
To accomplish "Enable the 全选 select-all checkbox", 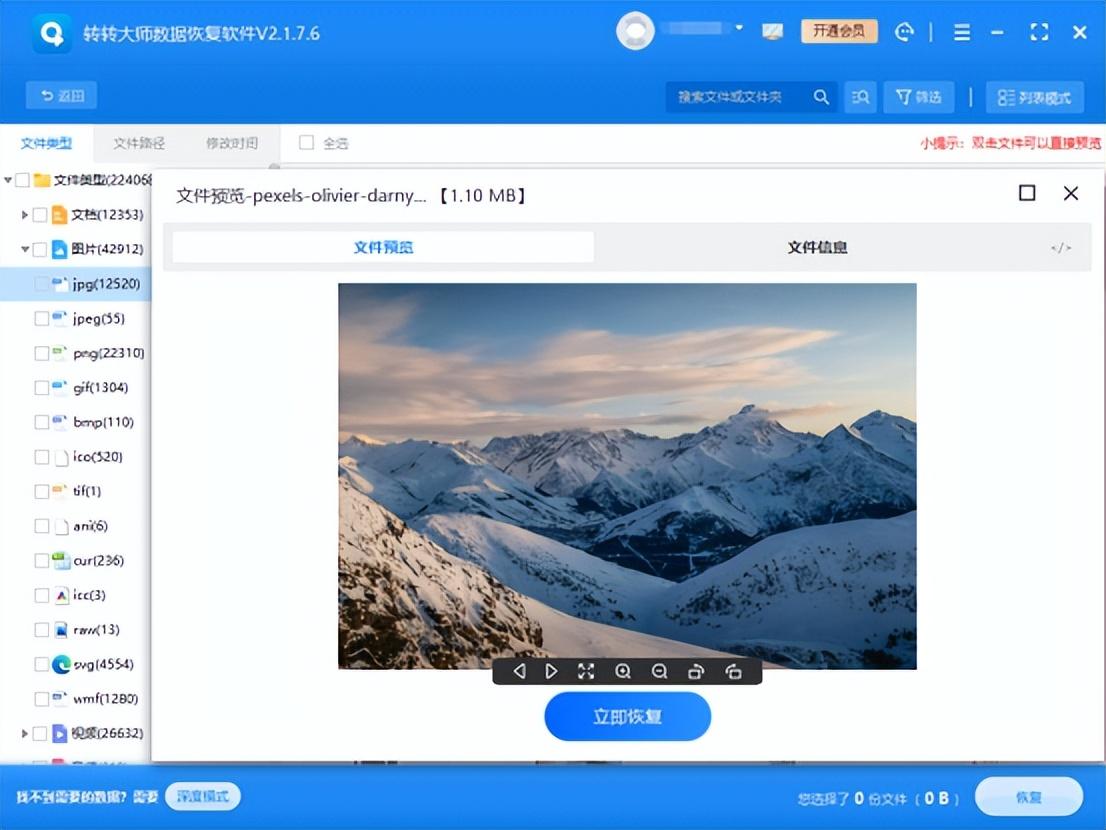I will pos(307,143).
